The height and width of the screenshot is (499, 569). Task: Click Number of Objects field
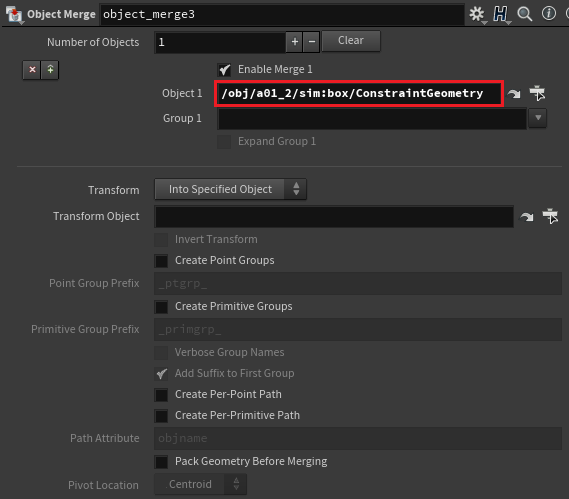pyautogui.click(x=220, y=42)
